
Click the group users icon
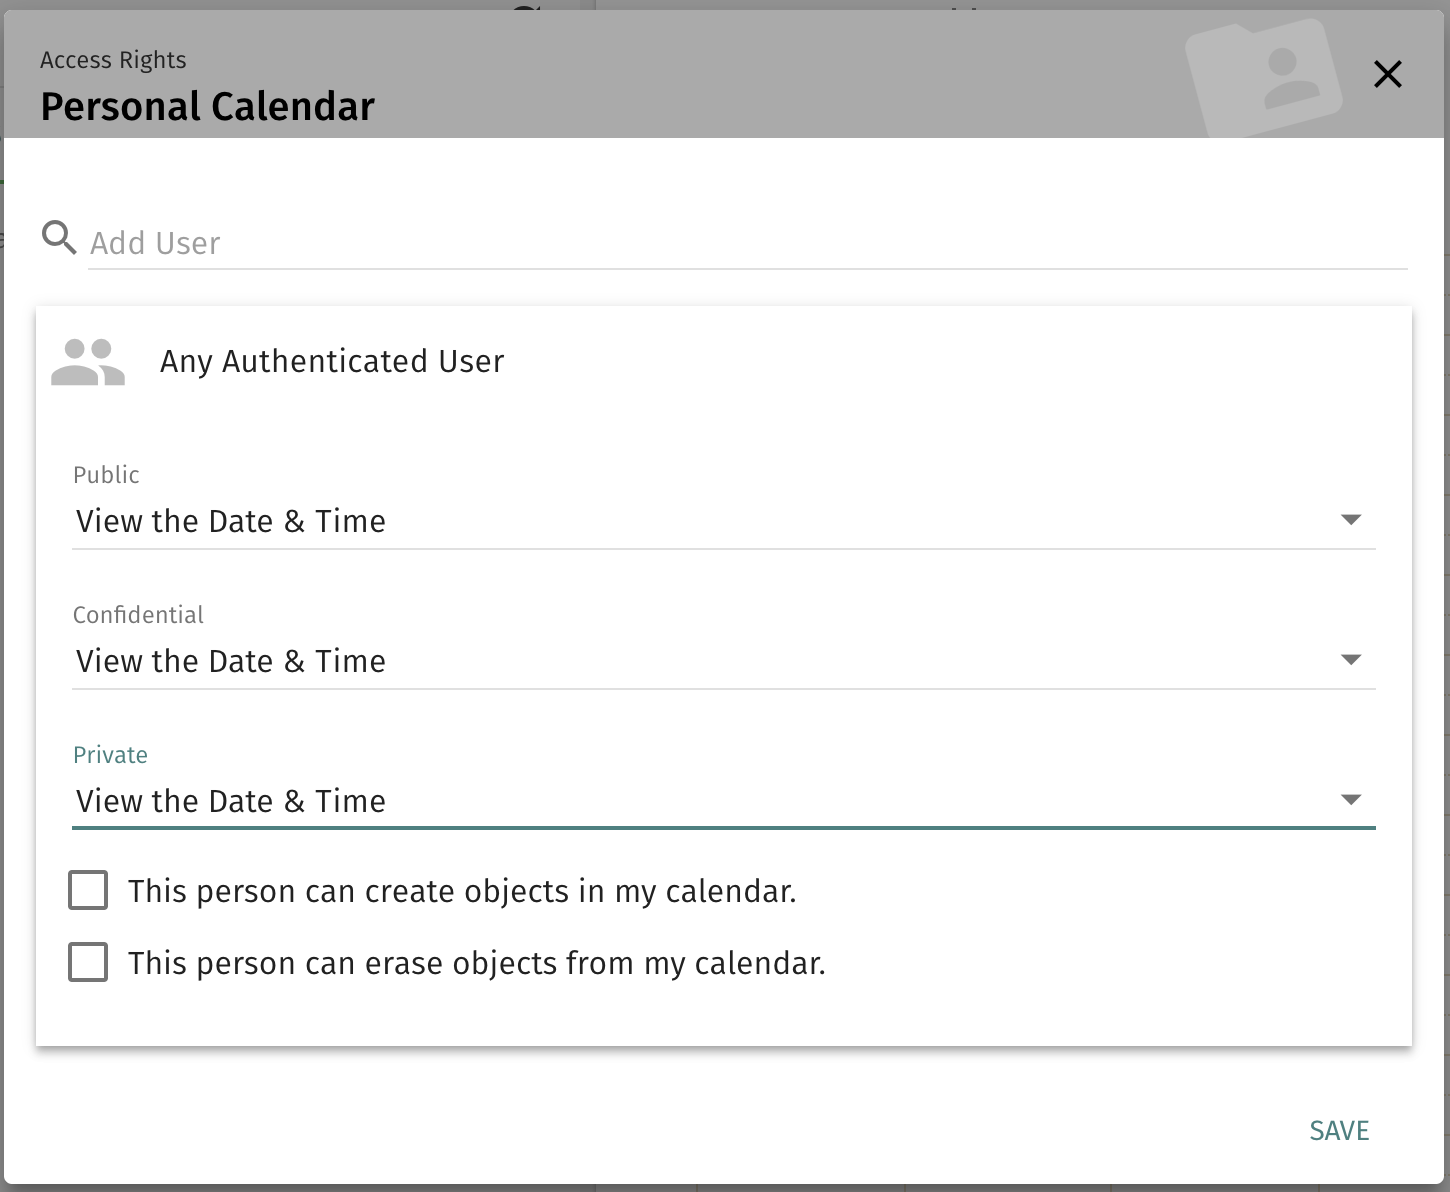[x=88, y=362]
